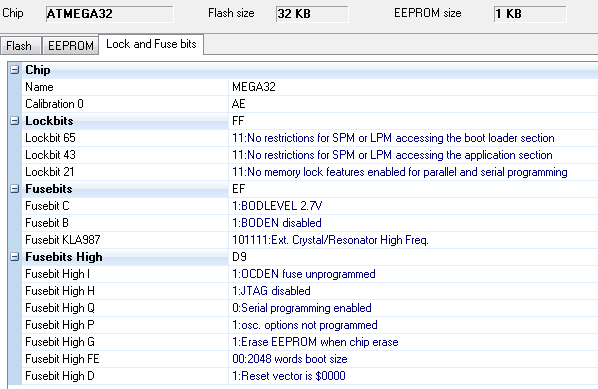Open Fusebit High H JTAG disabled setting

click(271, 291)
